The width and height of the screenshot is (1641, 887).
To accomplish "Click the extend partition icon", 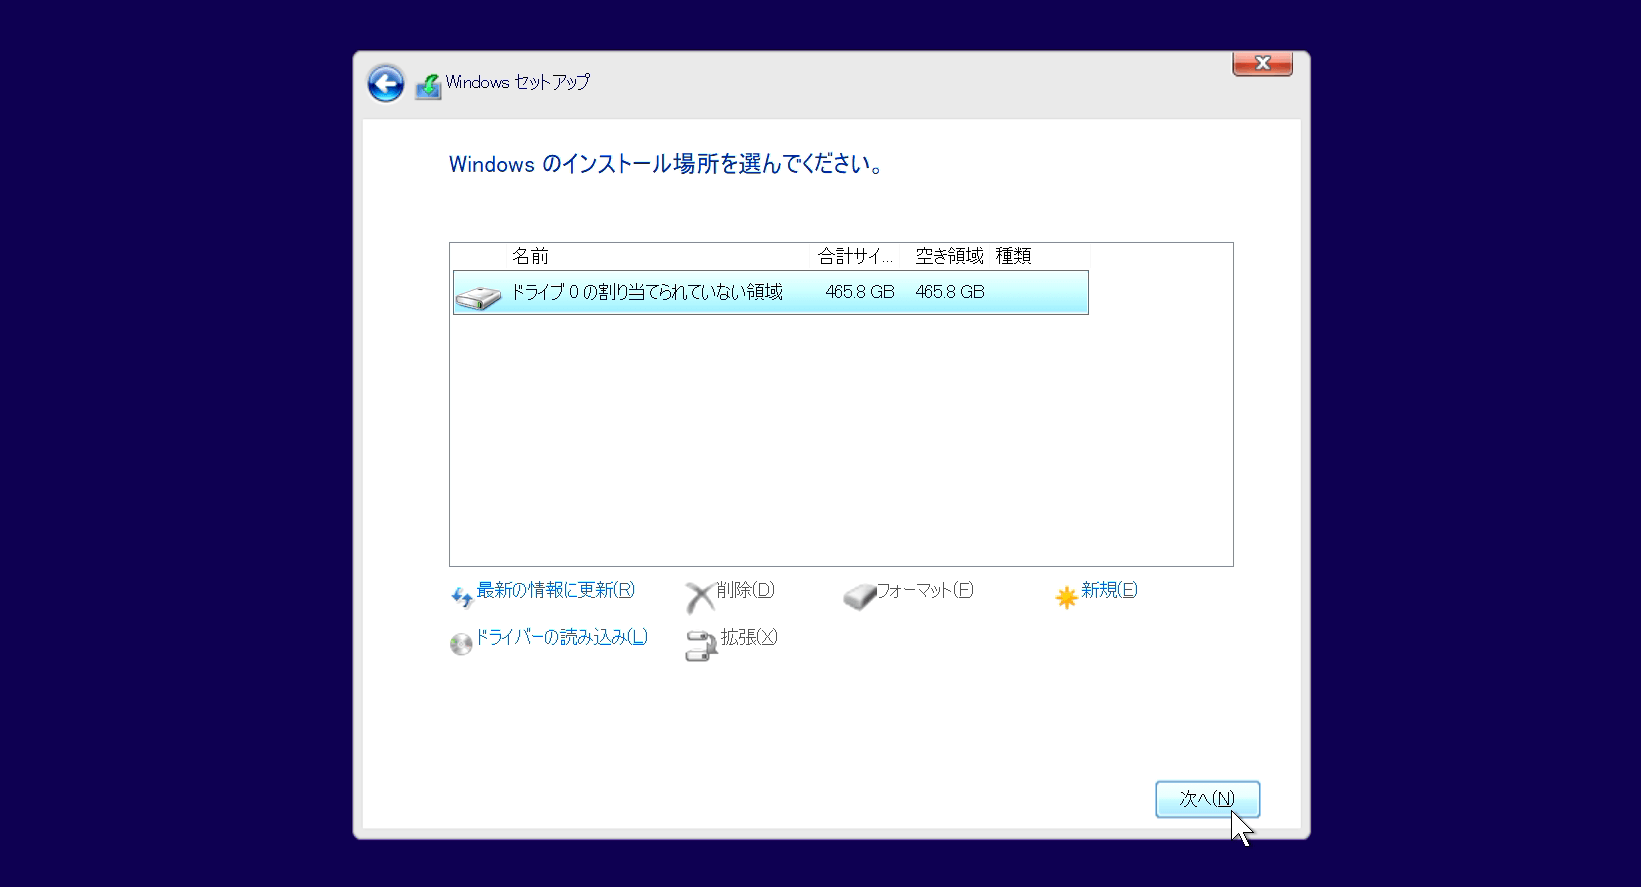I will [701, 645].
